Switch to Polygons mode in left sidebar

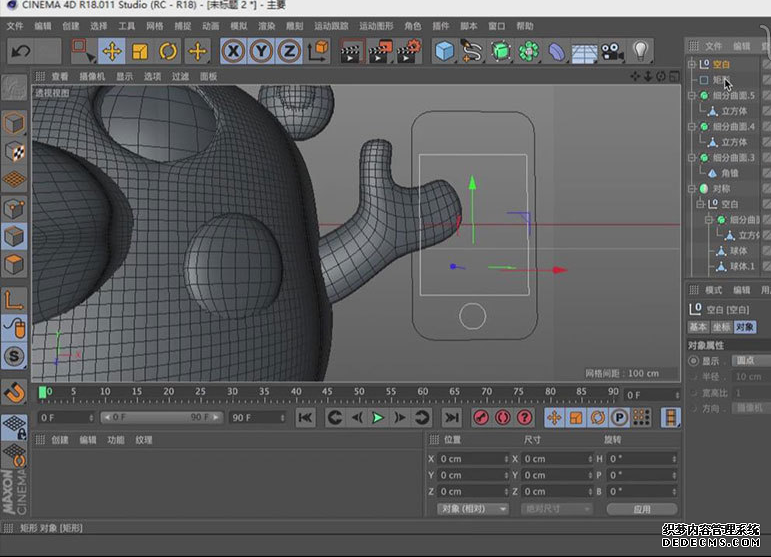14,264
